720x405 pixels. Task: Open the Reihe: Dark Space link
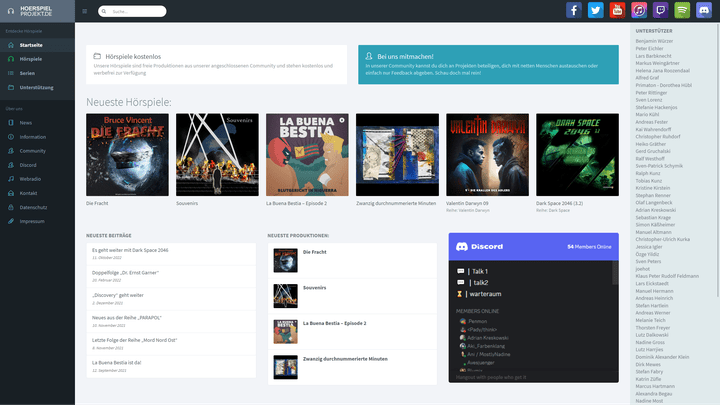(553, 210)
